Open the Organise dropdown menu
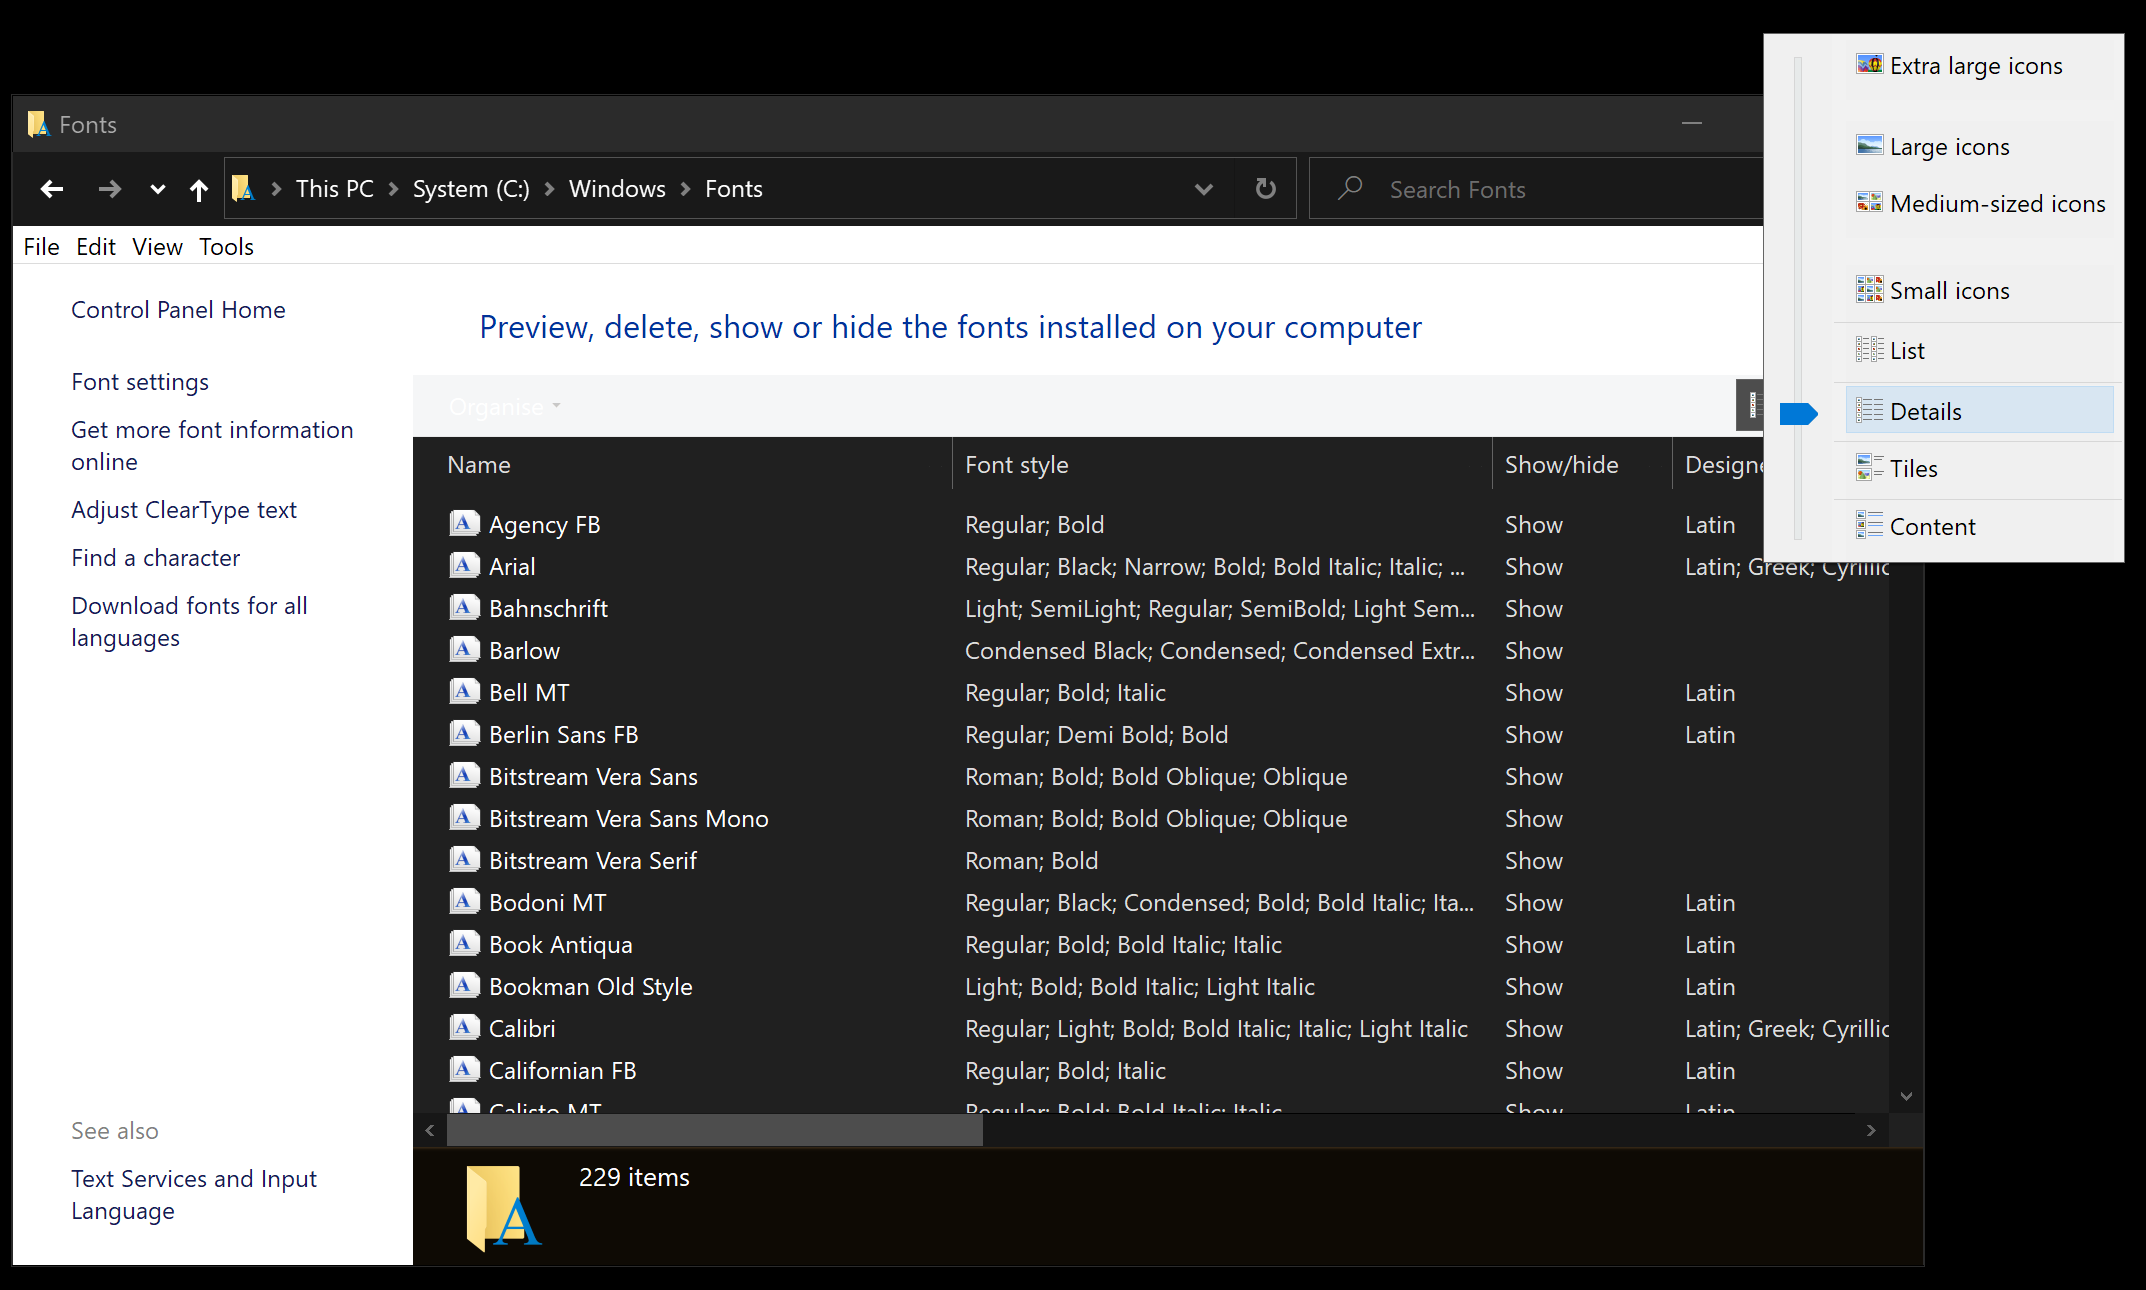 tap(504, 407)
